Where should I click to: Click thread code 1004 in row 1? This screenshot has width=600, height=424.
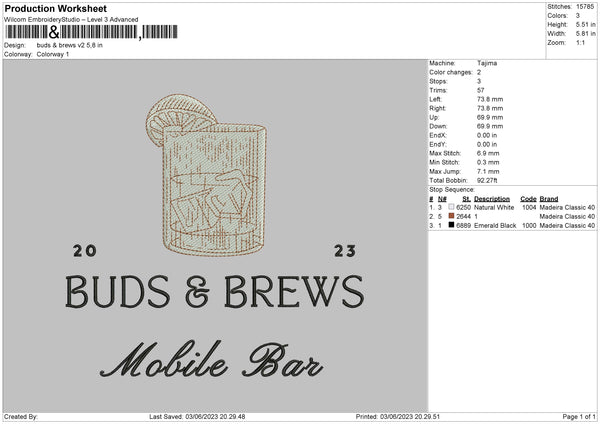click(x=529, y=207)
